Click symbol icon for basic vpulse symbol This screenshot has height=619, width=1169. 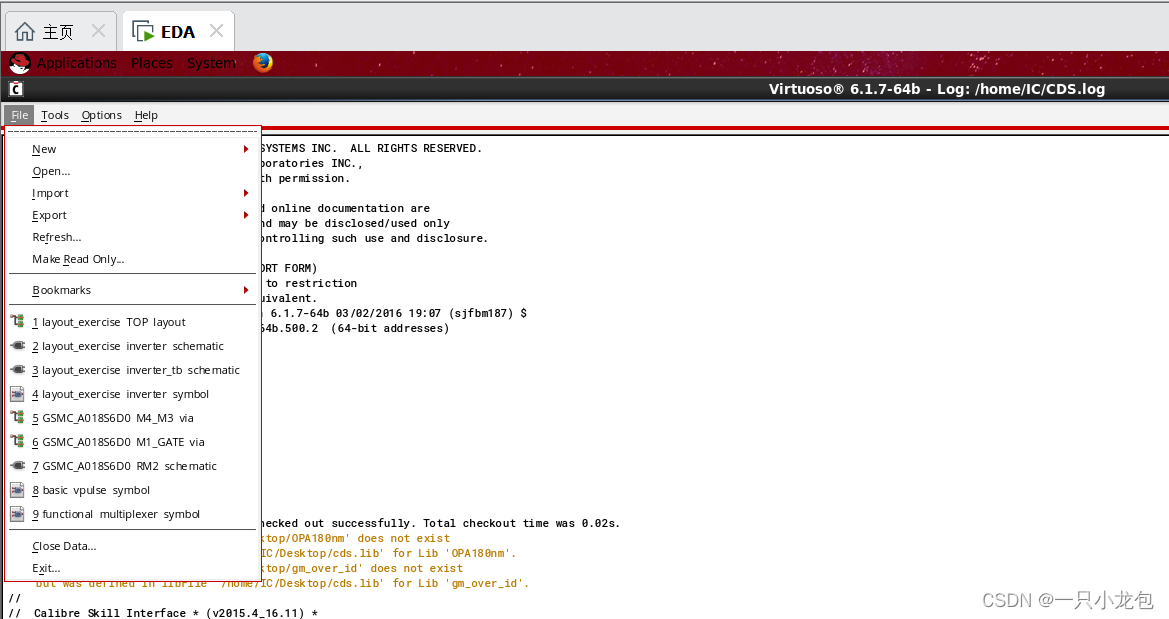tap(17, 490)
